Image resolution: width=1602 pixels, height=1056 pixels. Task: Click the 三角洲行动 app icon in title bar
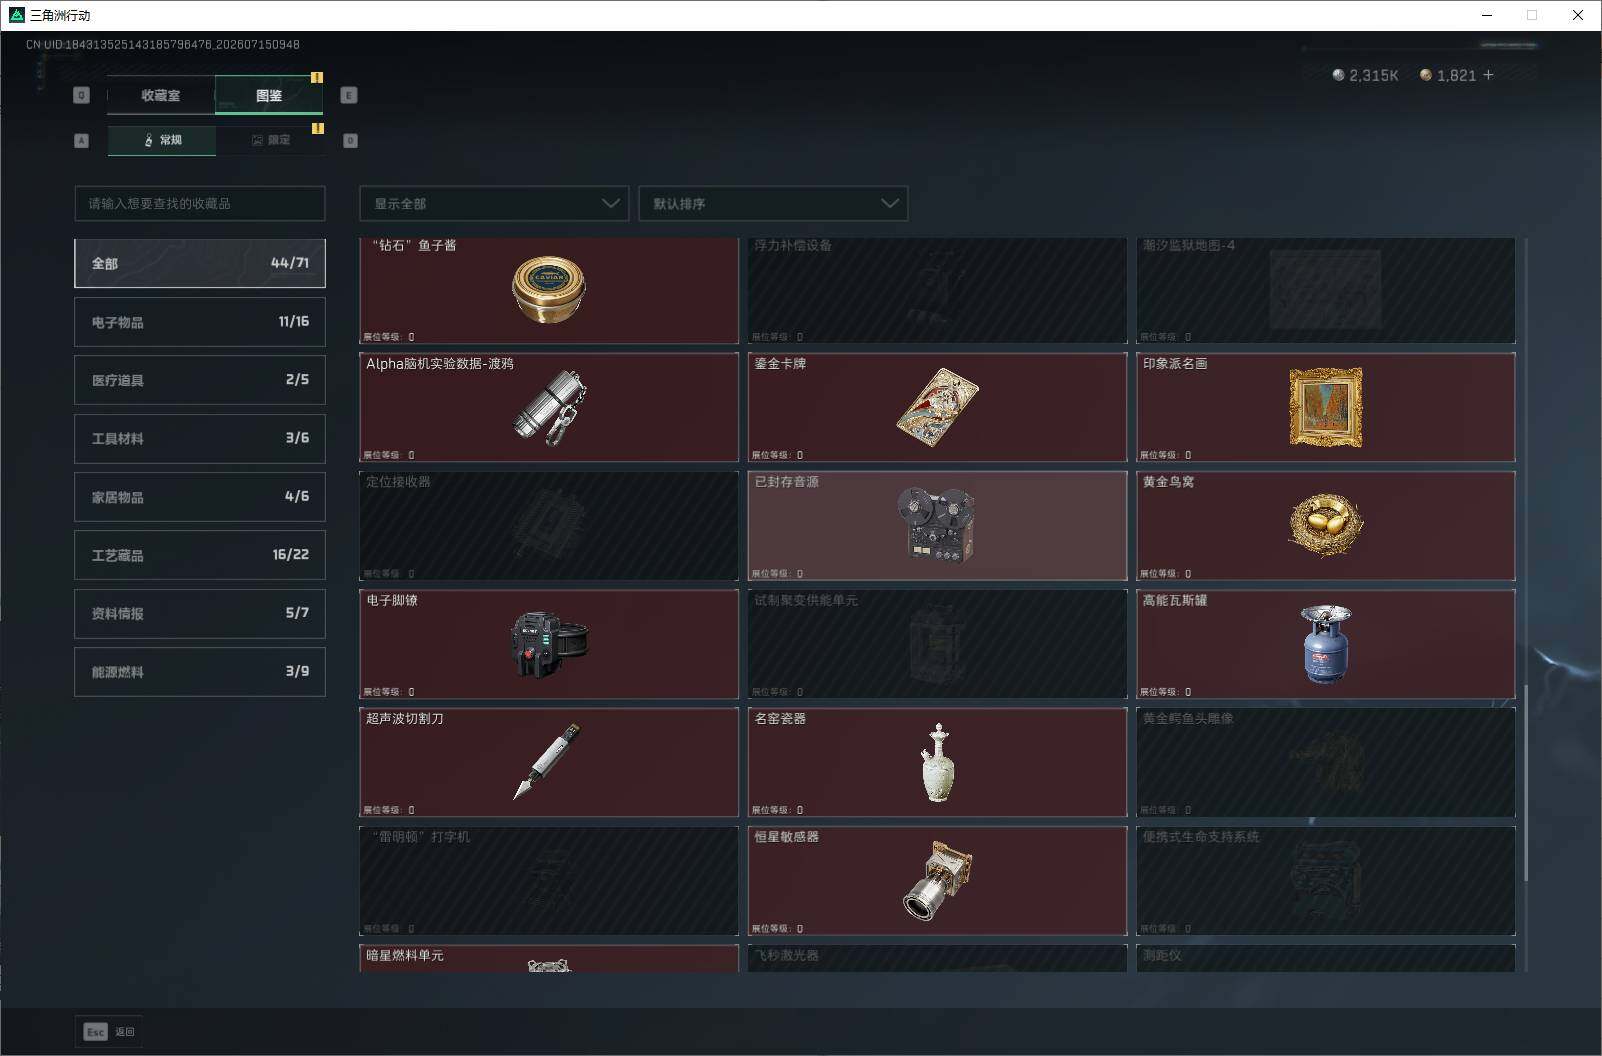pos(16,15)
